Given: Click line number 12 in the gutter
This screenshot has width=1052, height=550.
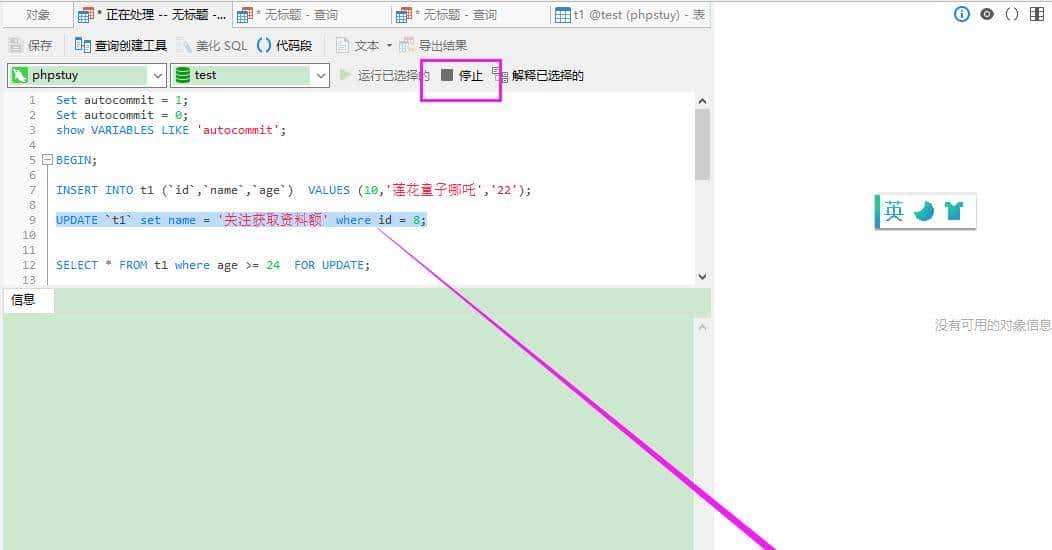Looking at the screenshot, I should tap(29, 265).
